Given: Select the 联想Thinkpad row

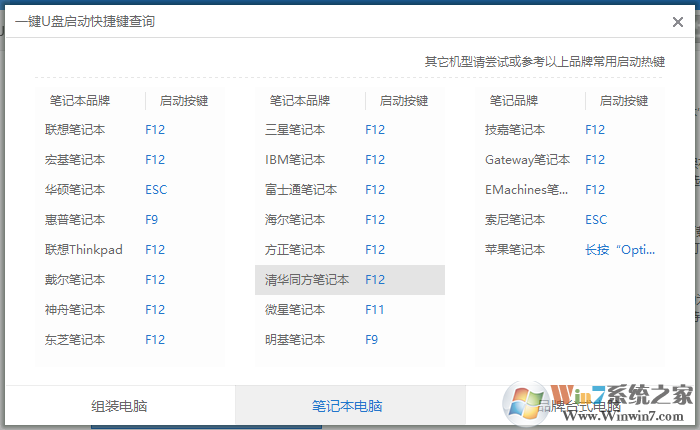Looking at the screenshot, I should [130, 249].
